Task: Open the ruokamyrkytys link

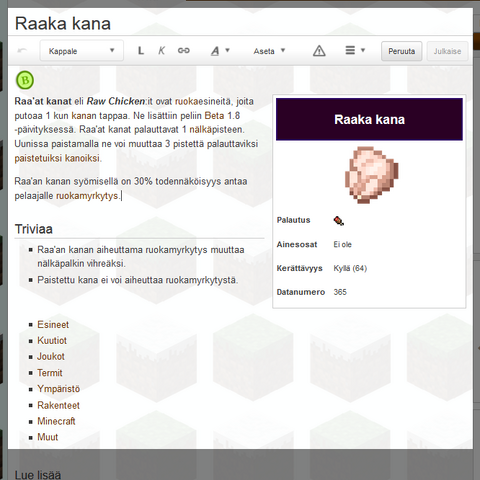Action: 87,196
